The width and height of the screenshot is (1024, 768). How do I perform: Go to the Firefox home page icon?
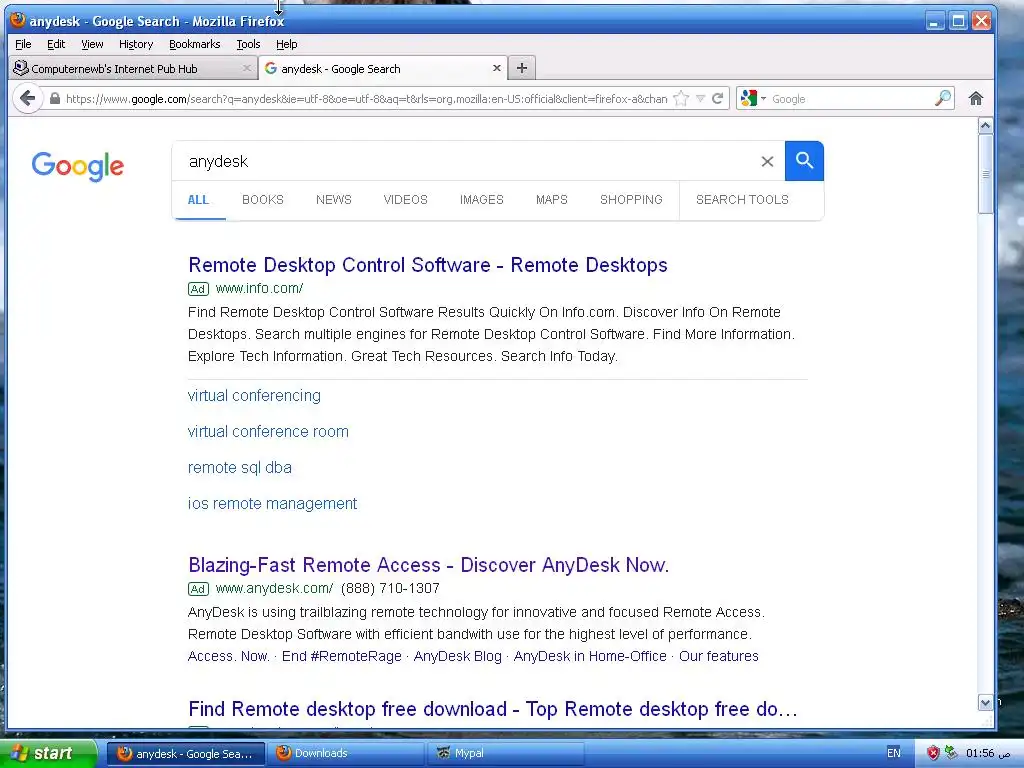[x=976, y=99]
